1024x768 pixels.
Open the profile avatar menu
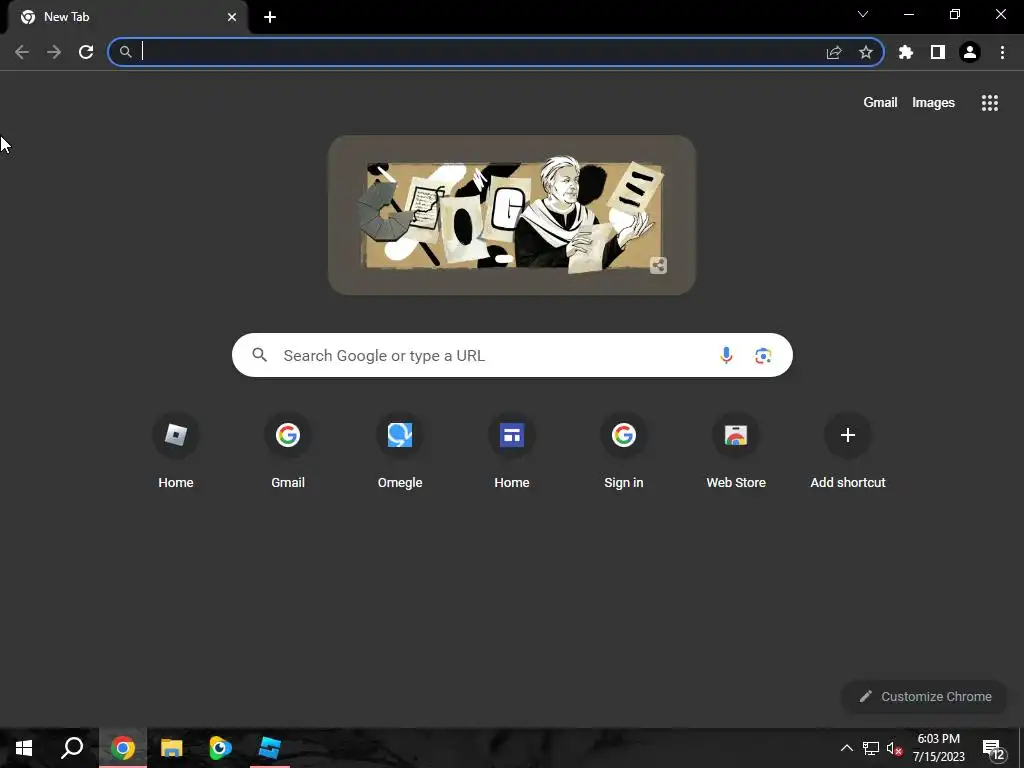click(x=970, y=52)
